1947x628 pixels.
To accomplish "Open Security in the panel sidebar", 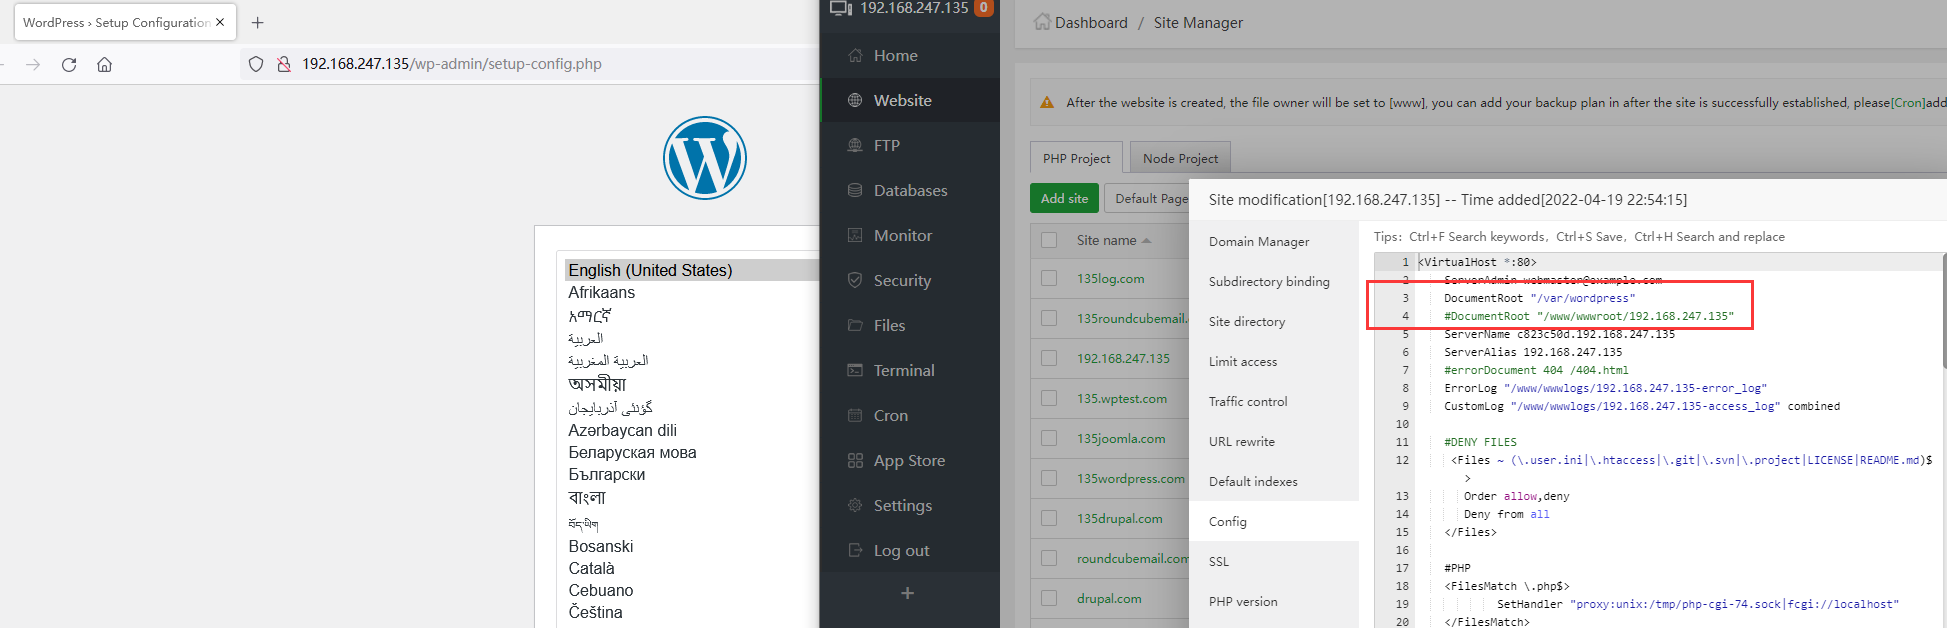I will 909,280.
